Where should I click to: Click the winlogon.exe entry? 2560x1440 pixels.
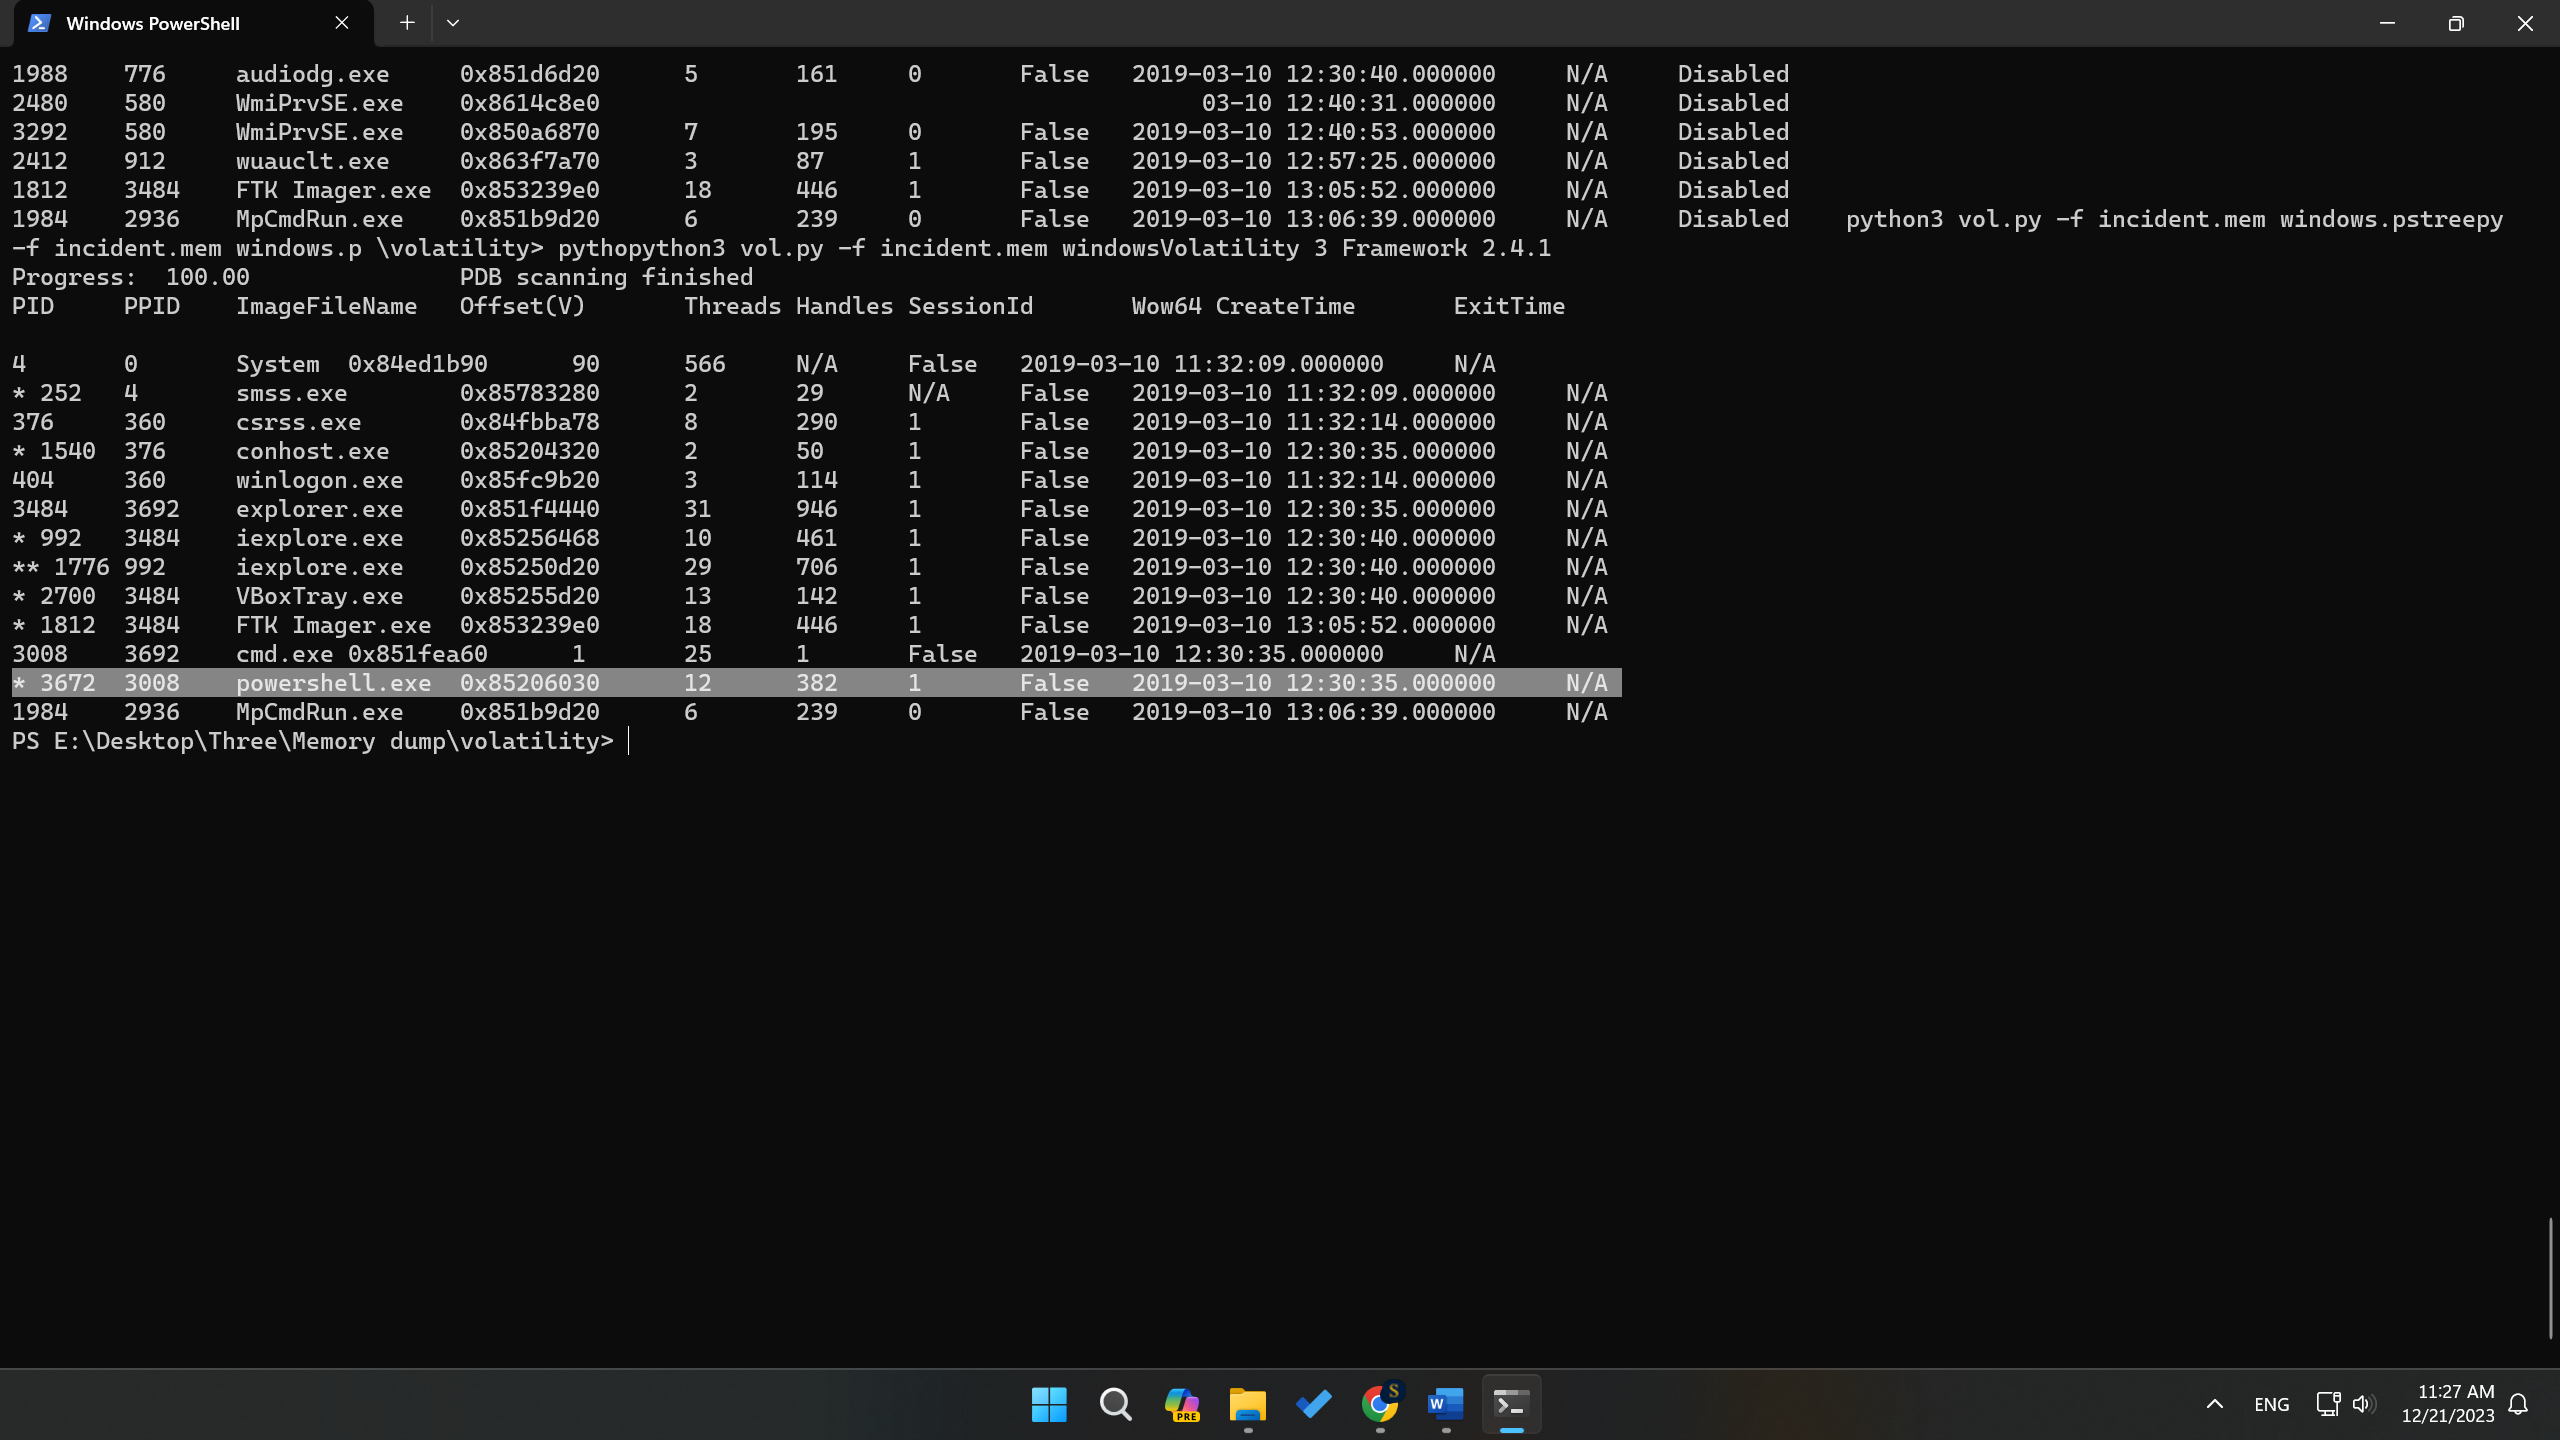(x=319, y=480)
